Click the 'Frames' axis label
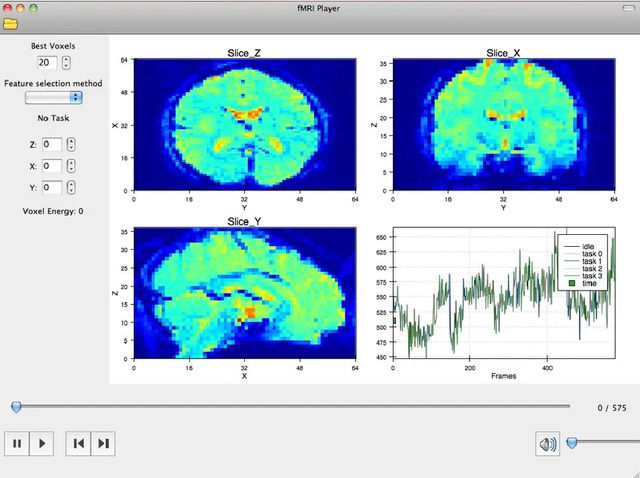640x478 pixels. 503,376
